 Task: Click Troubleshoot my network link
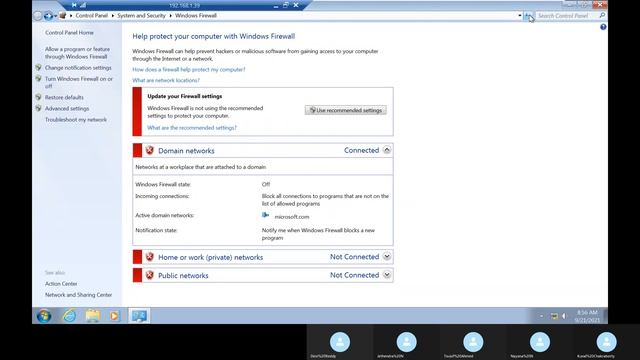(x=76, y=120)
